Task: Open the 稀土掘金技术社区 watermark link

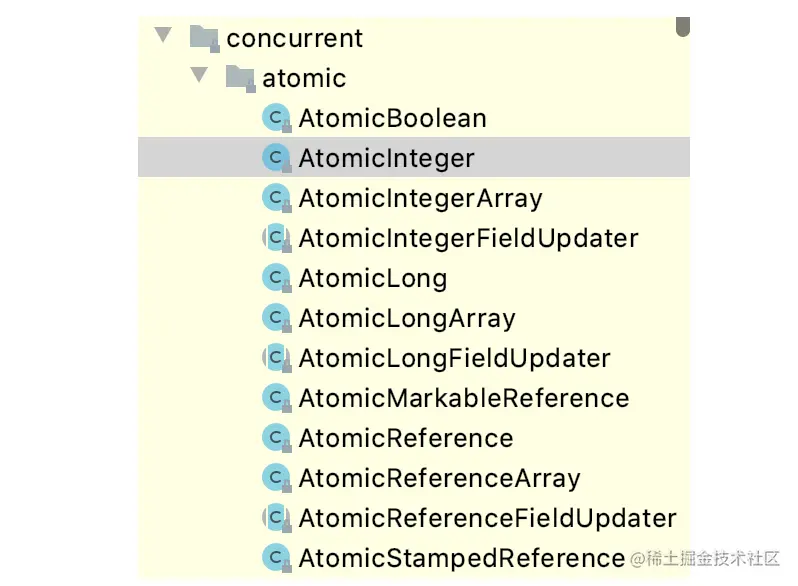Action: click(704, 559)
